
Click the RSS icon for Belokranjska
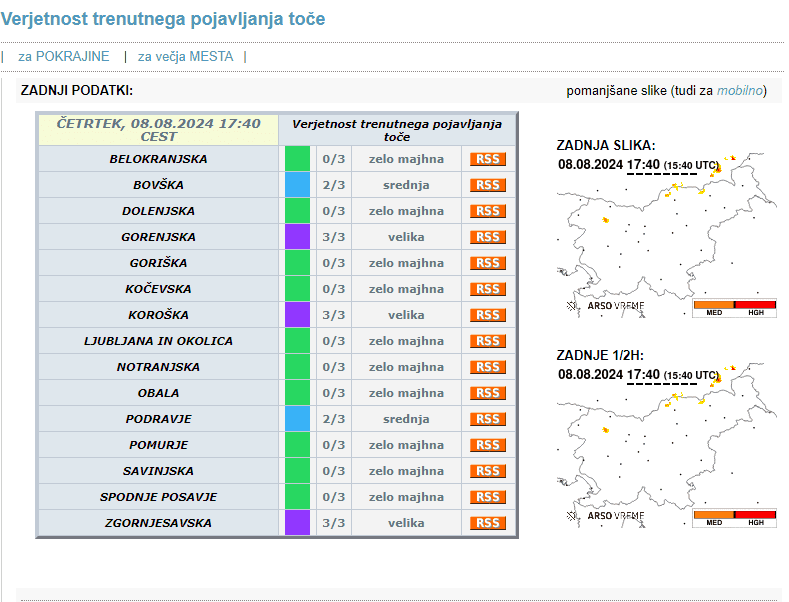pos(488,159)
